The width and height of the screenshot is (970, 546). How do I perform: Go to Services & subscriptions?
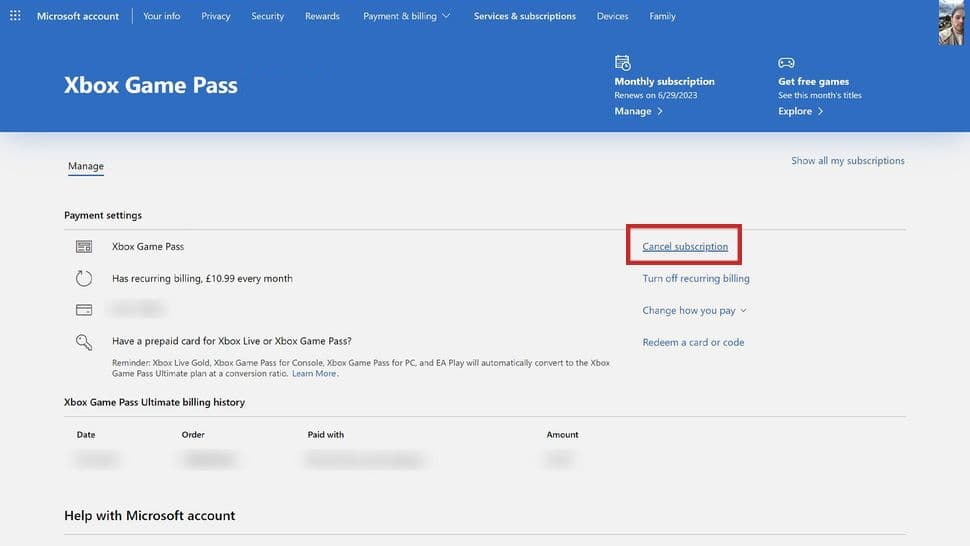click(525, 16)
